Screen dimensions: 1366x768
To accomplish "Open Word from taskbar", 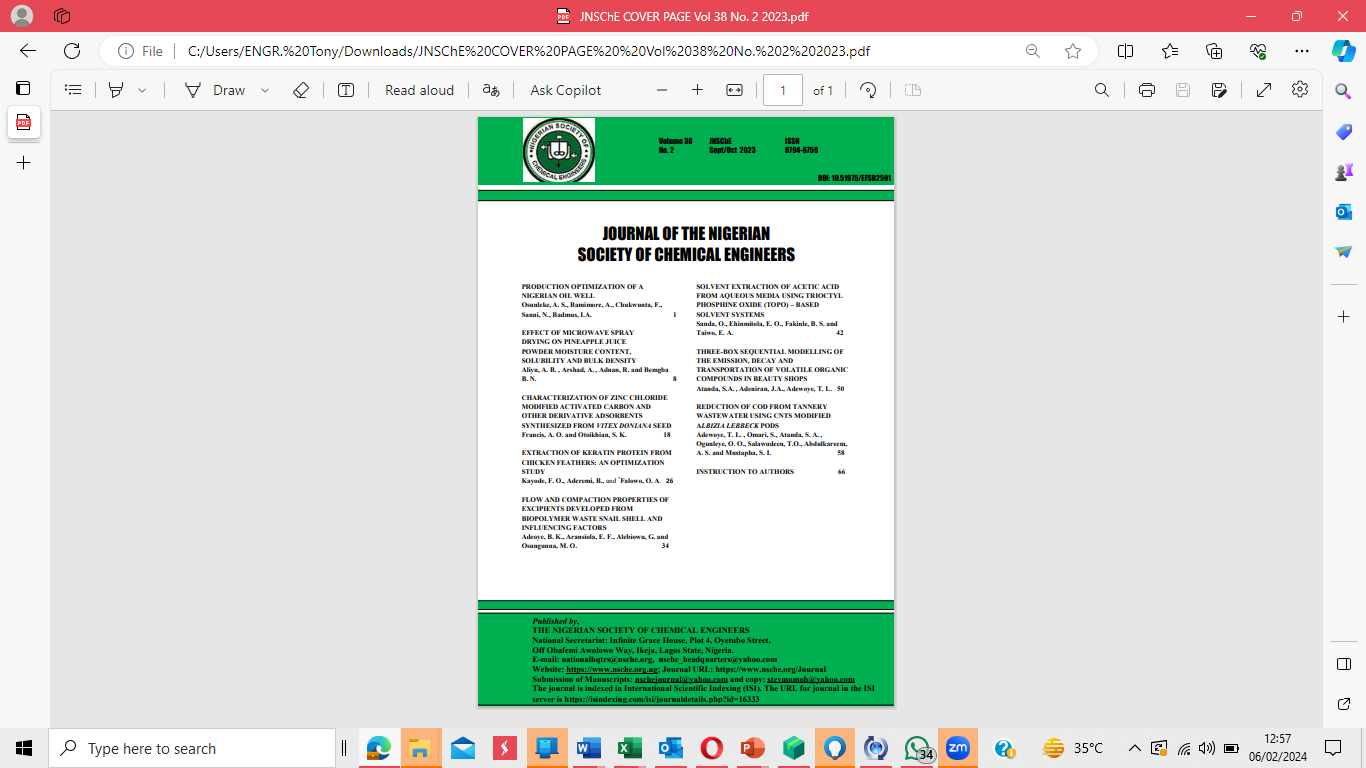I will pos(588,748).
